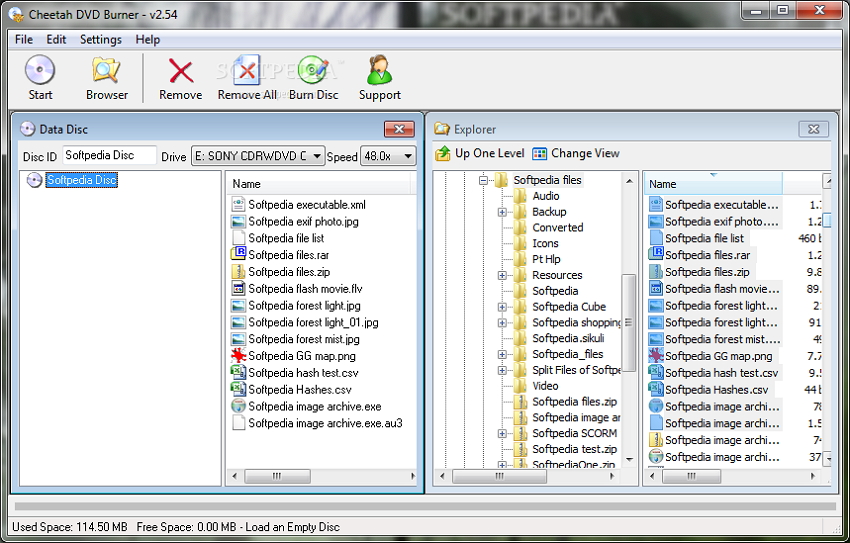The width and height of the screenshot is (850, 543).
Task: Click the Softpedia Disc tree disc icon
Action: pyautogui.click(x=34, y=180)
